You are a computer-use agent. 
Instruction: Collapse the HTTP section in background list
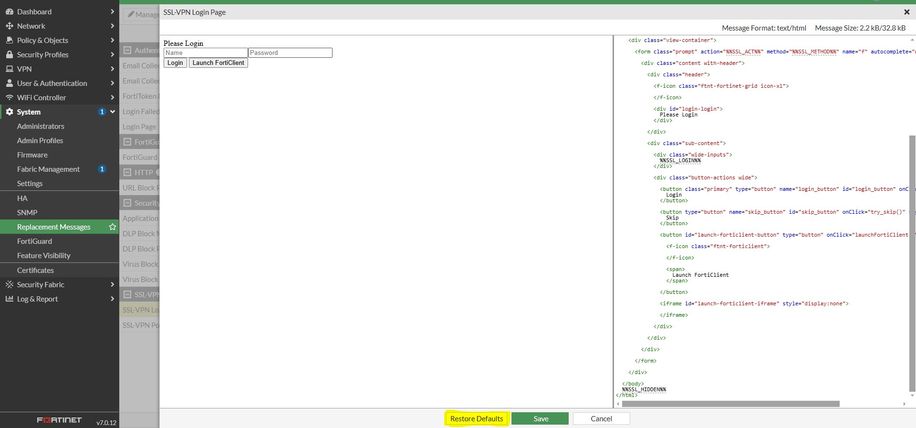128,172
